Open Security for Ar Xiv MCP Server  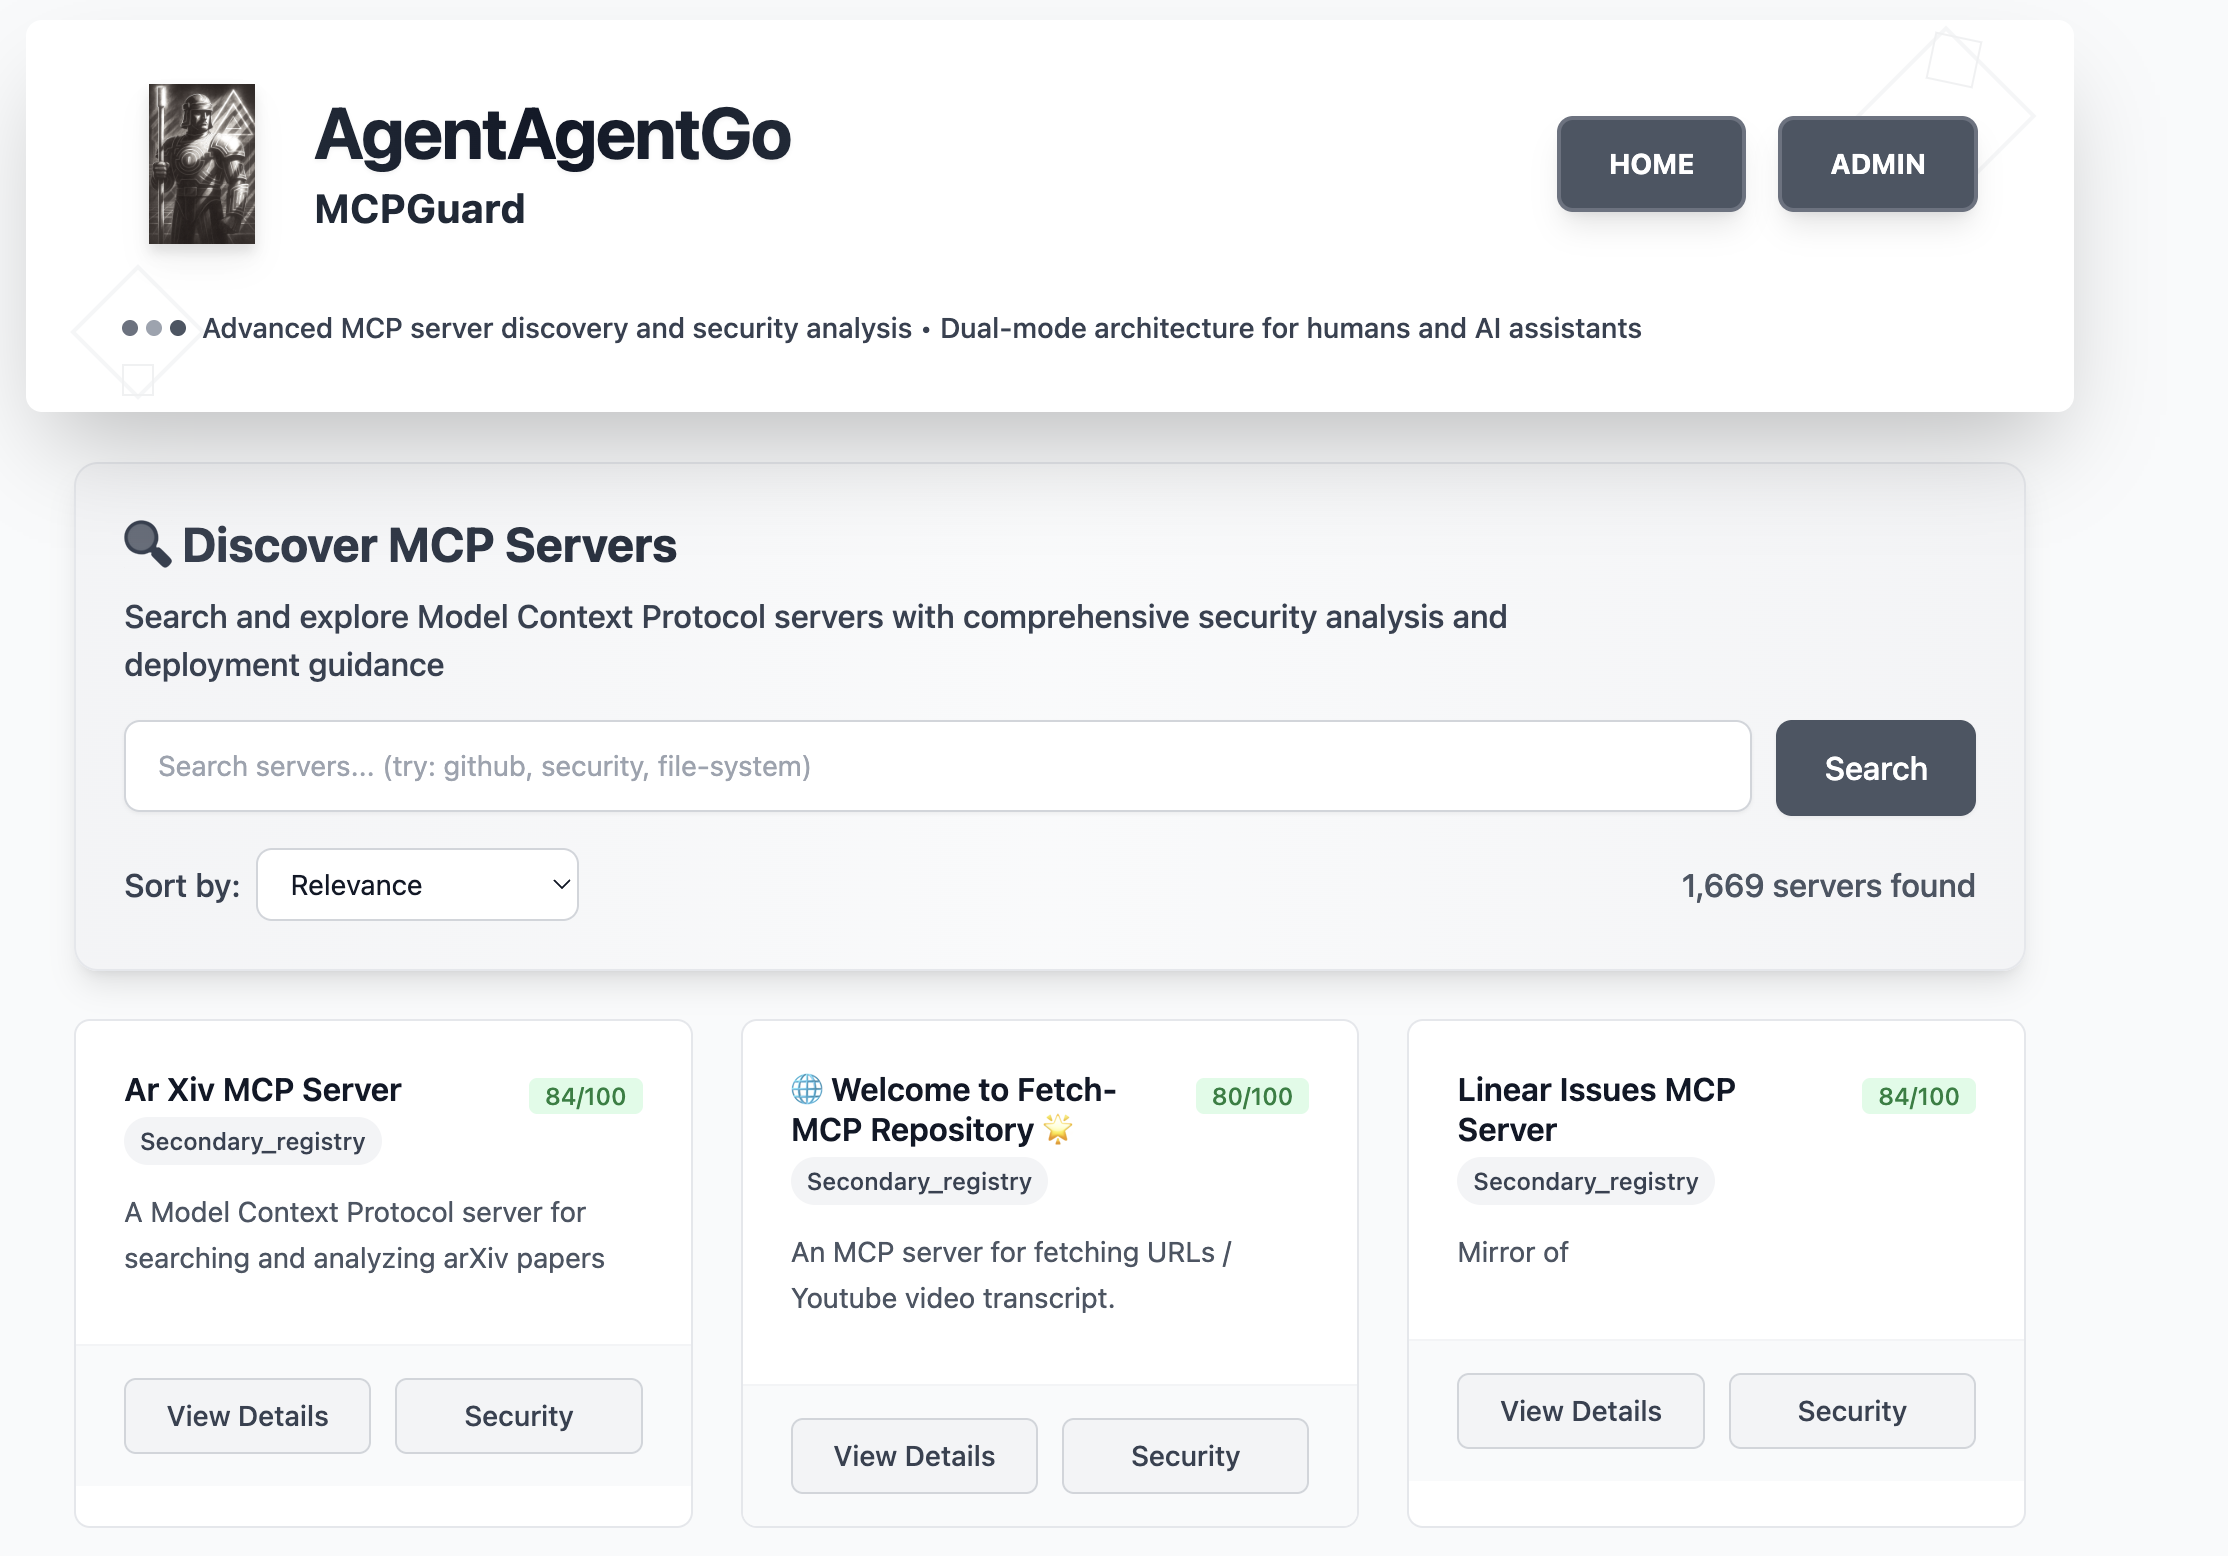[518, 1416]
